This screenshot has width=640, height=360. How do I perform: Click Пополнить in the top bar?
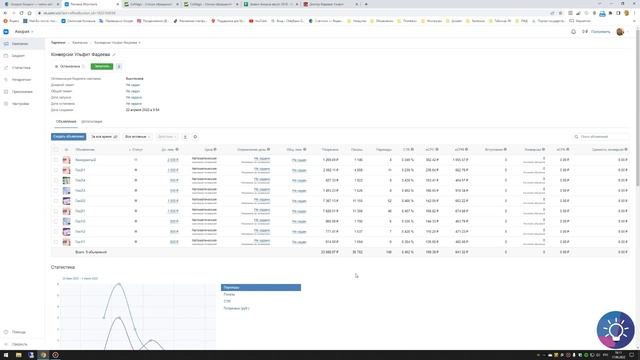600,31
